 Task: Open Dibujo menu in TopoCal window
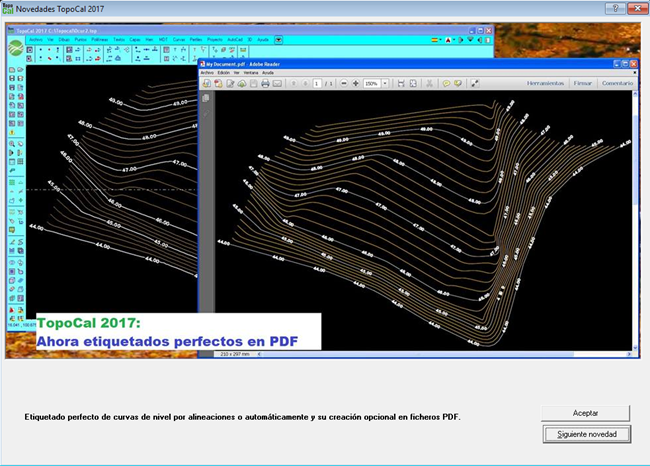pyautogui.click(x=64, y=40)
